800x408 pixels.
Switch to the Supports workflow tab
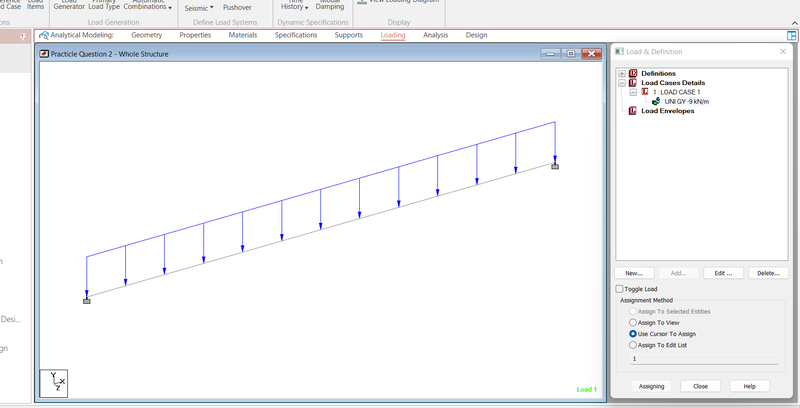click(349, 35)
